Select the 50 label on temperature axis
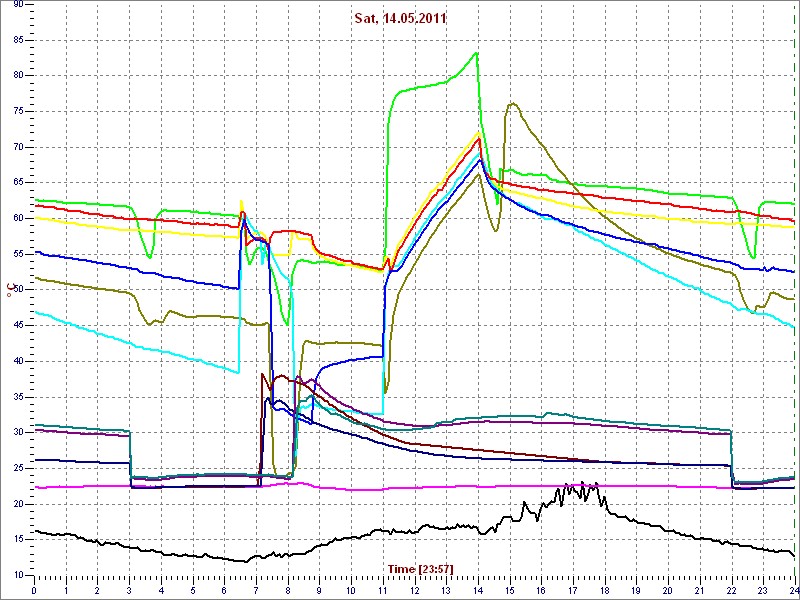 coord(16,290)
